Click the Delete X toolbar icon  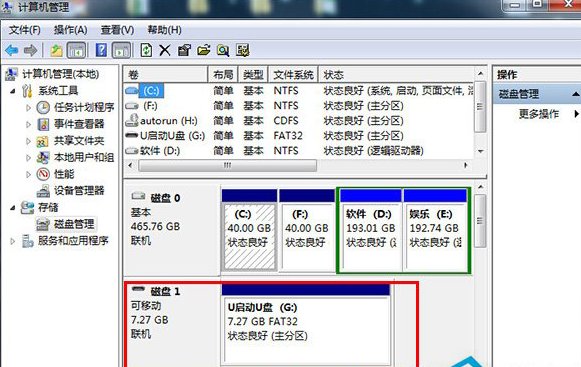(x=165, y=50)
